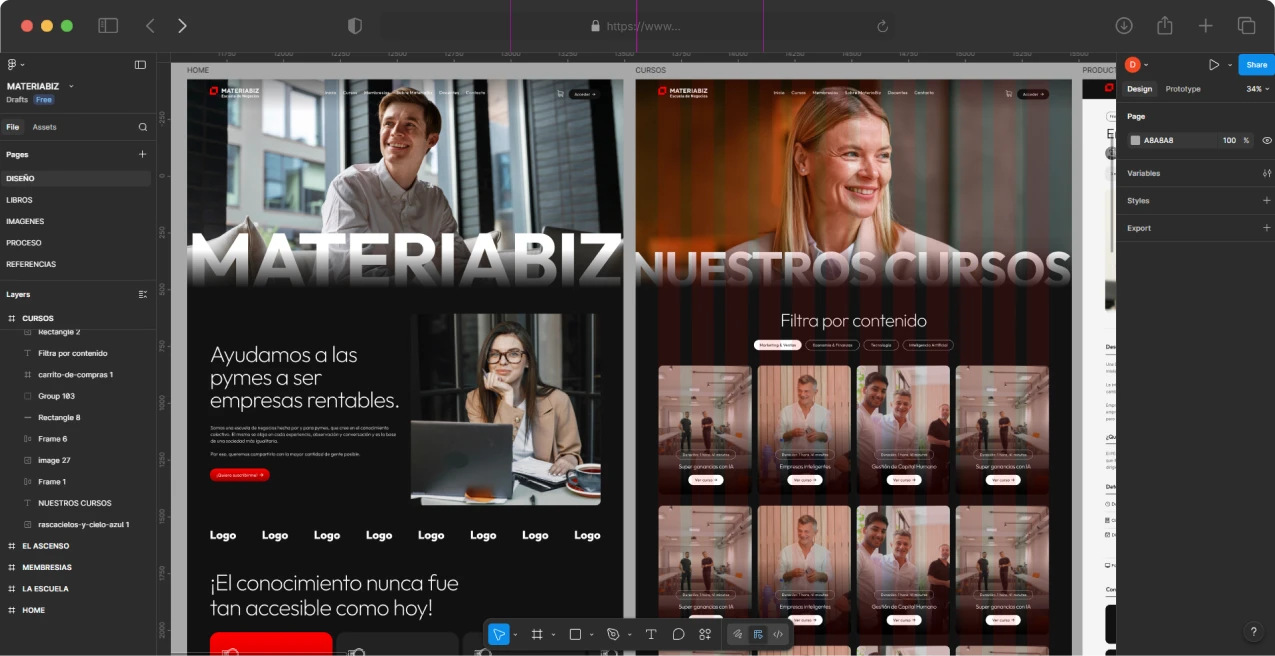Open variables settings icon in Design panel

[x=1266, y=173]
